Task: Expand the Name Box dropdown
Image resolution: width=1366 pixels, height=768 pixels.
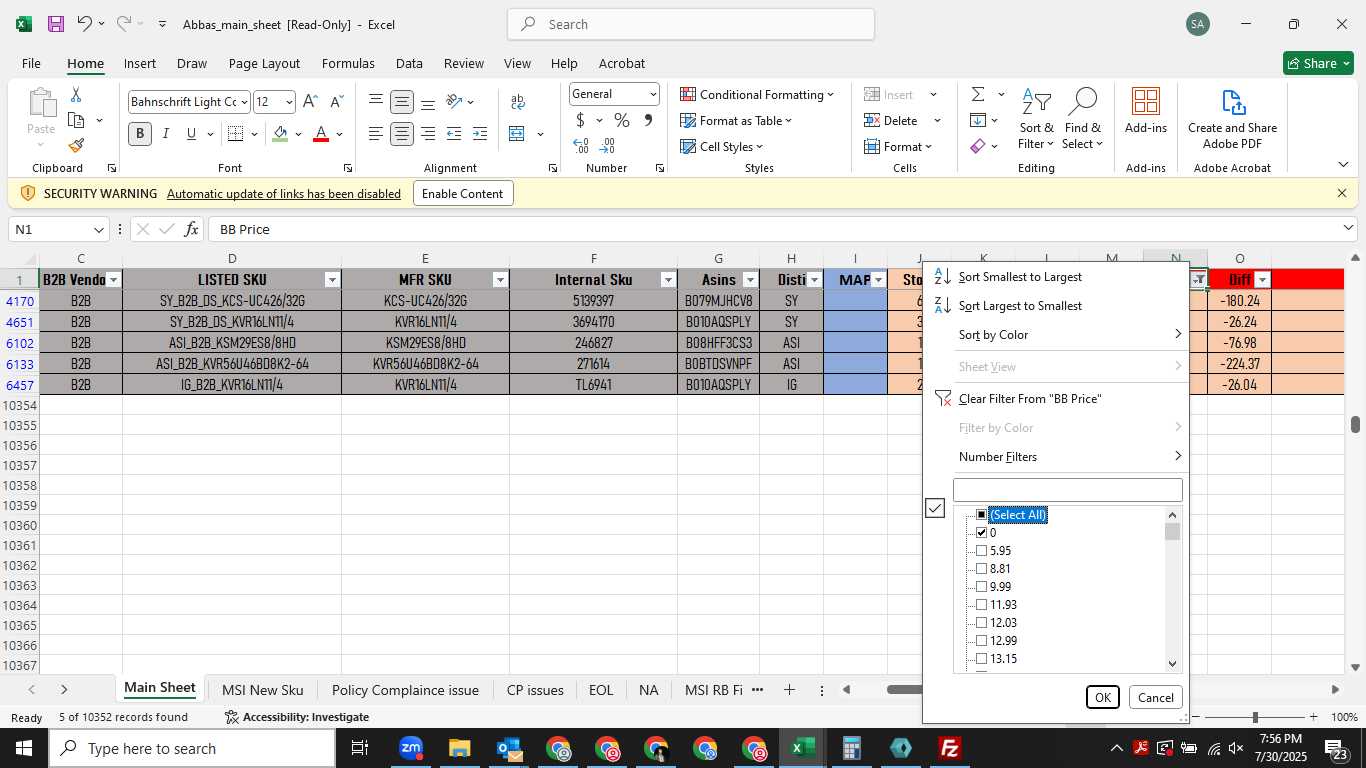Action: tap(98, 229)
